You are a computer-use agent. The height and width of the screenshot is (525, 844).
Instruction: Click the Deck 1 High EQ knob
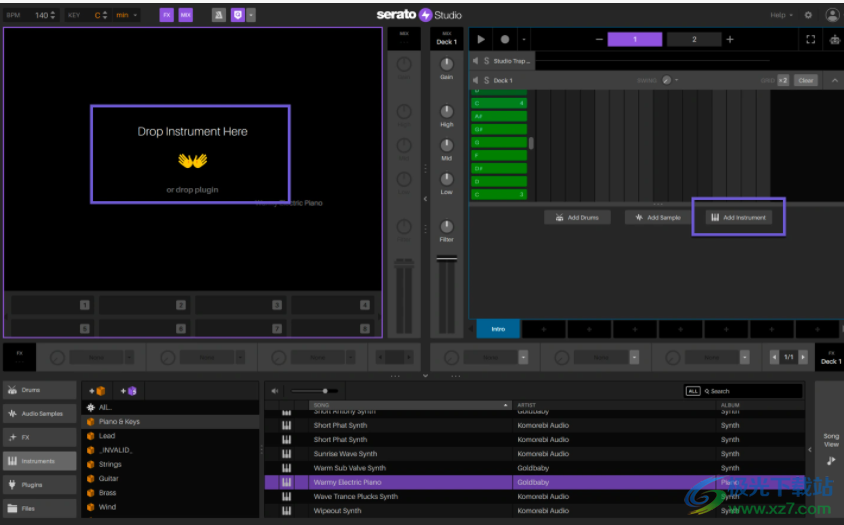(446, 111)
